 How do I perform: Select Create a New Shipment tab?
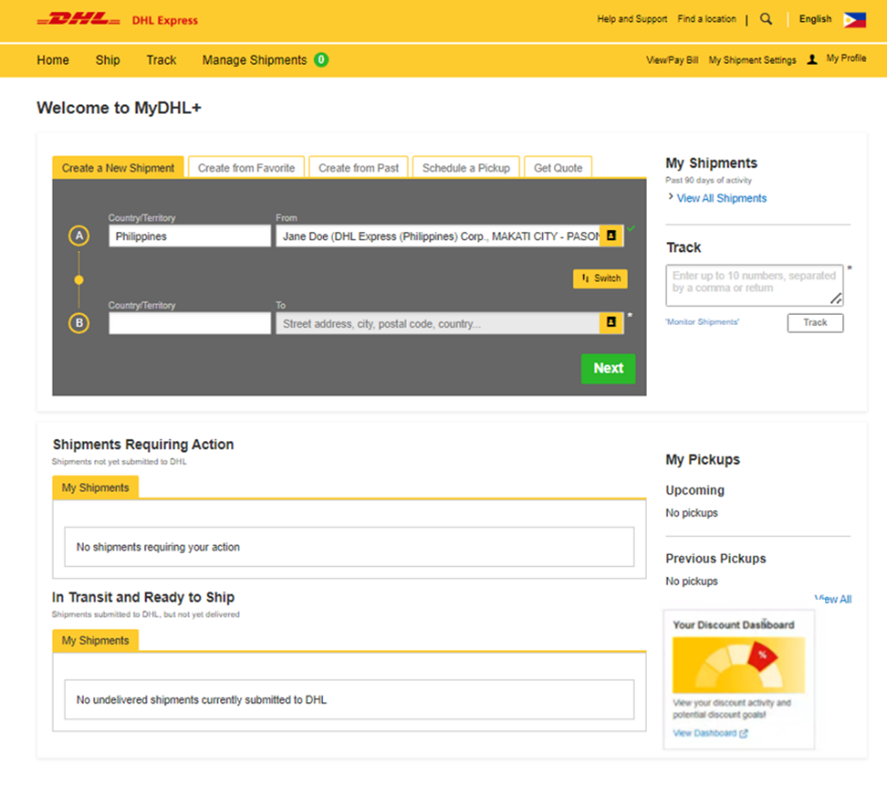click(x=118, y=167)
